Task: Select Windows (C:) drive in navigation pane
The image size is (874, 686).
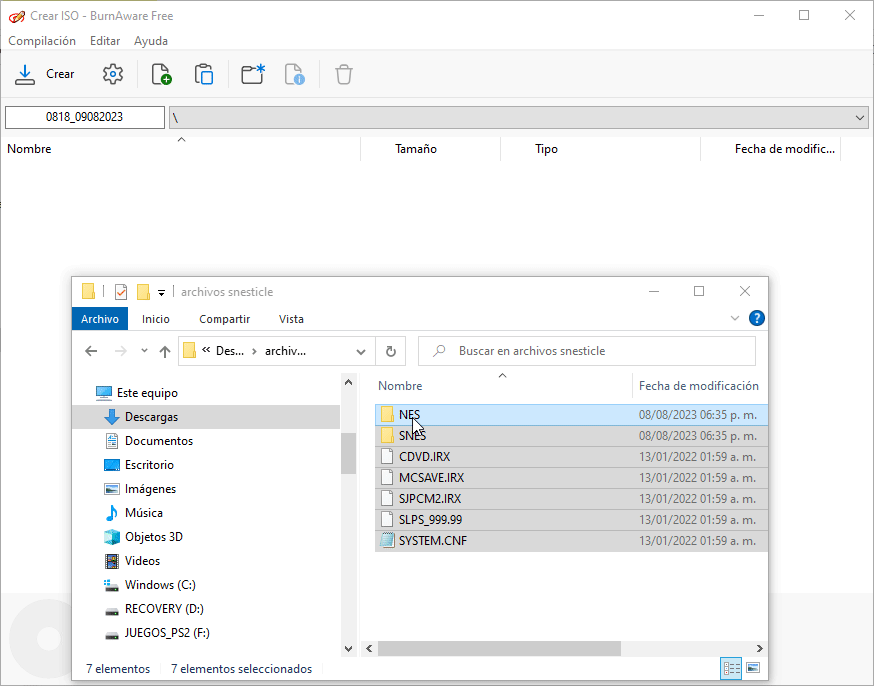Action: click(160, 585)
